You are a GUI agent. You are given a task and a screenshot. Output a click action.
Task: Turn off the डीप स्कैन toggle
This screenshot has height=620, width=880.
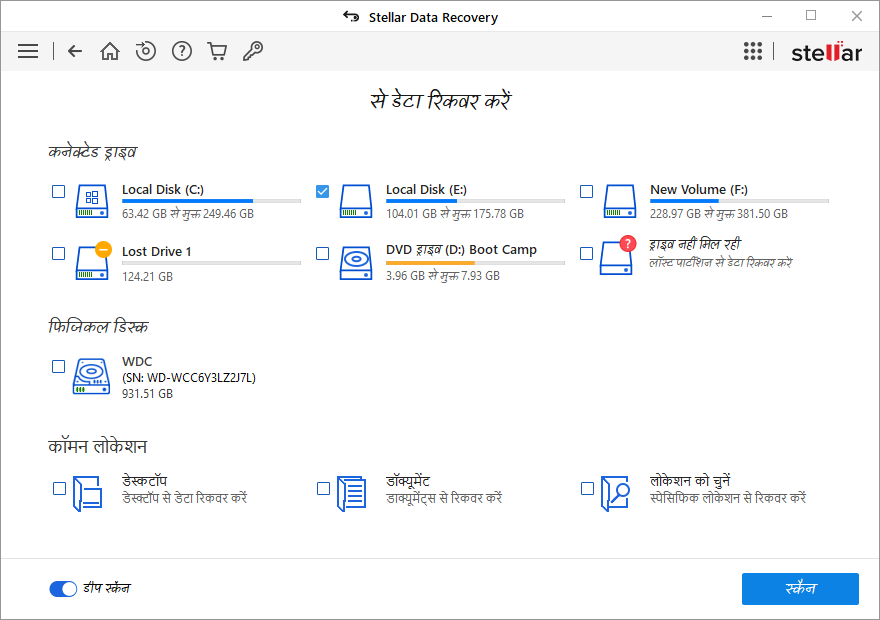click(x=63, y=589)
